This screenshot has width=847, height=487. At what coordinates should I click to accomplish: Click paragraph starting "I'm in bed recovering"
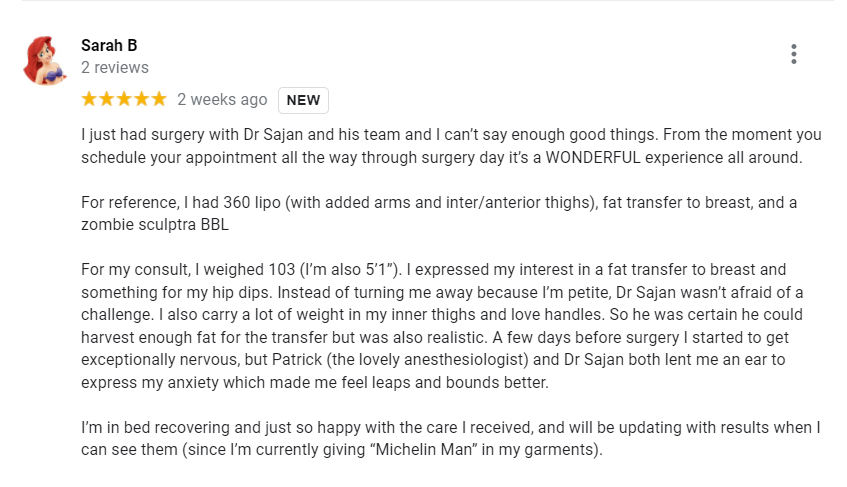[x=451, y=438]
